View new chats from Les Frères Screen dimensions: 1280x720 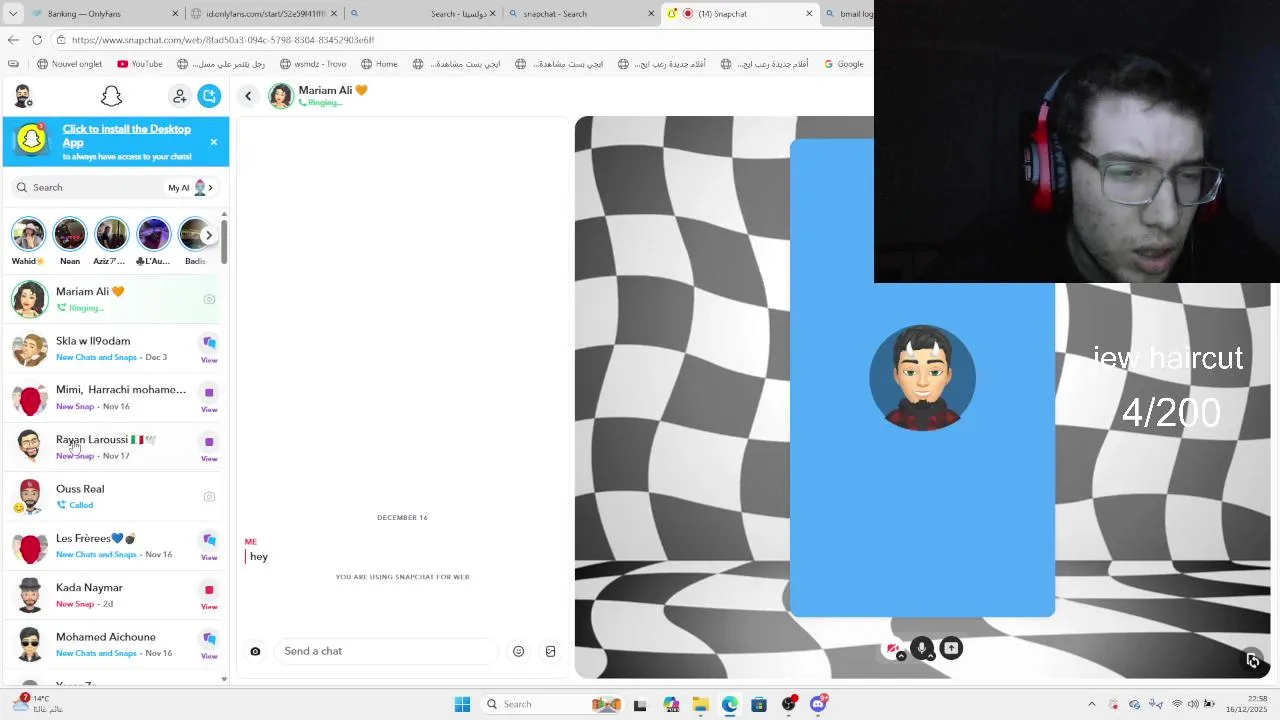pos(209,545)
